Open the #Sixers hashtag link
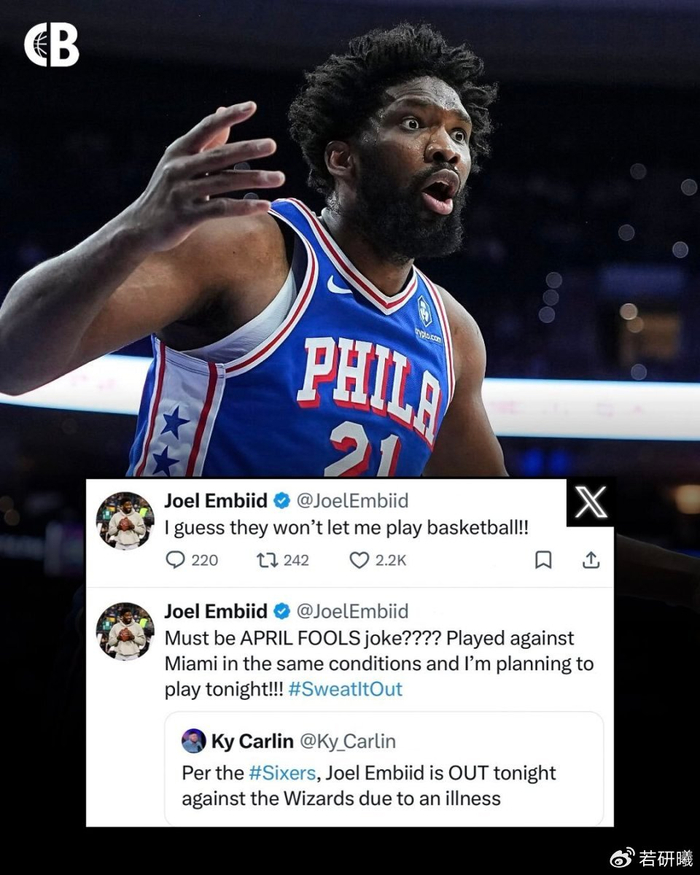 pyautogui.click(x=282, y=773)
